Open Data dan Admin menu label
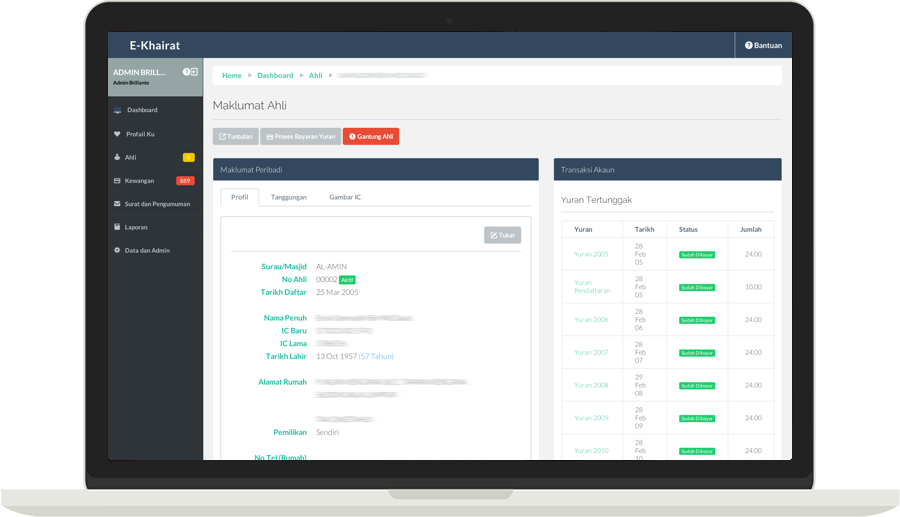Screen dimensions: 900x517 147,250
